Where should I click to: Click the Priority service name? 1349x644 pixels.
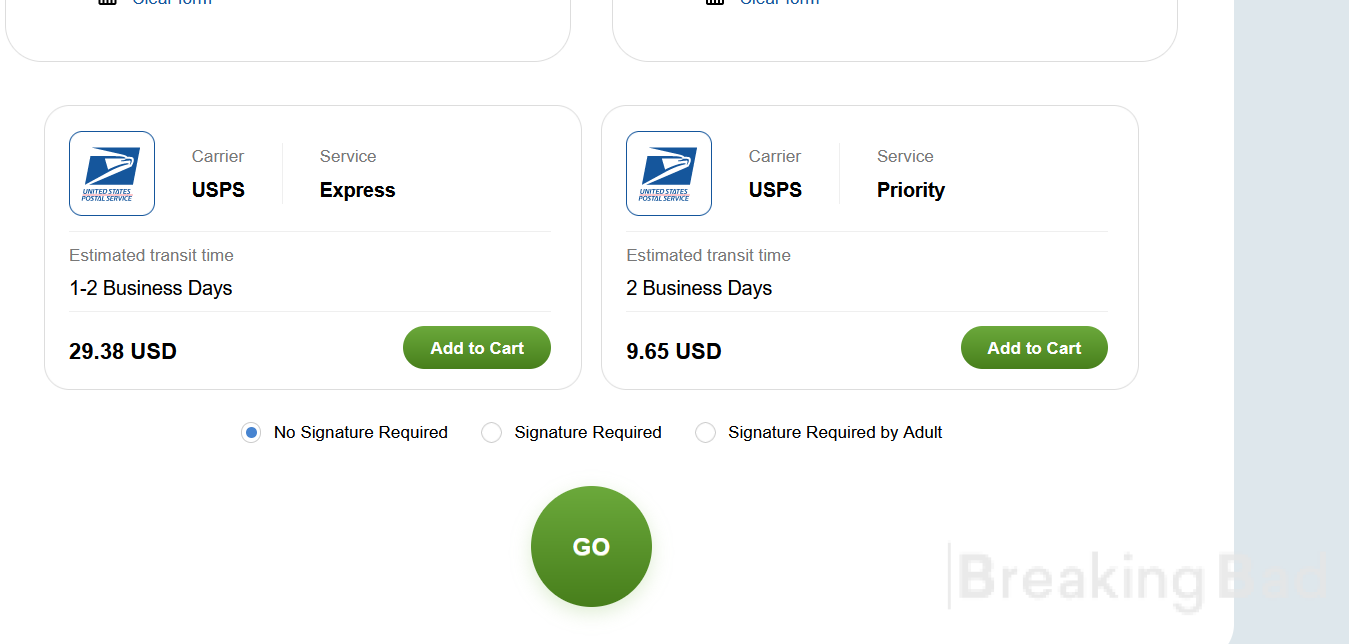click(911, 190)
